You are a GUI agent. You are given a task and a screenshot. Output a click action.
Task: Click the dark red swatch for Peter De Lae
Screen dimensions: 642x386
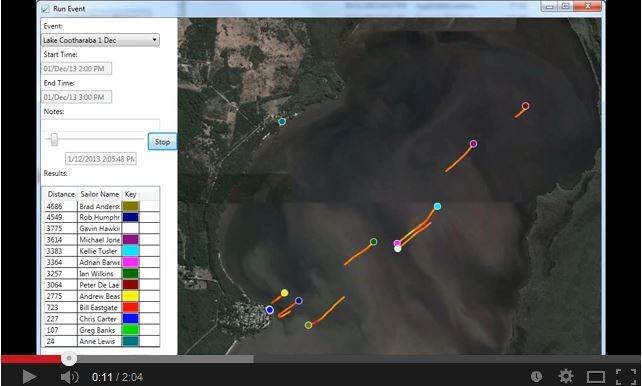coord(131,285)
